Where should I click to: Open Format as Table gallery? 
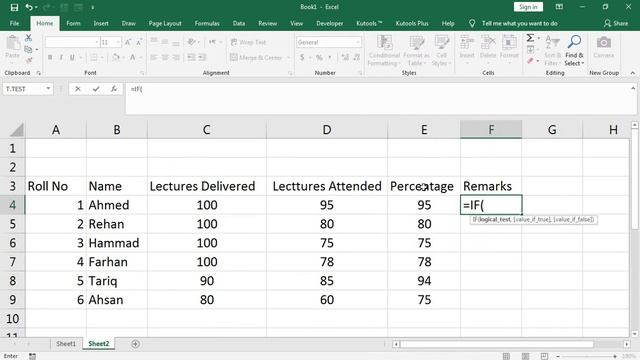(416, 51)
